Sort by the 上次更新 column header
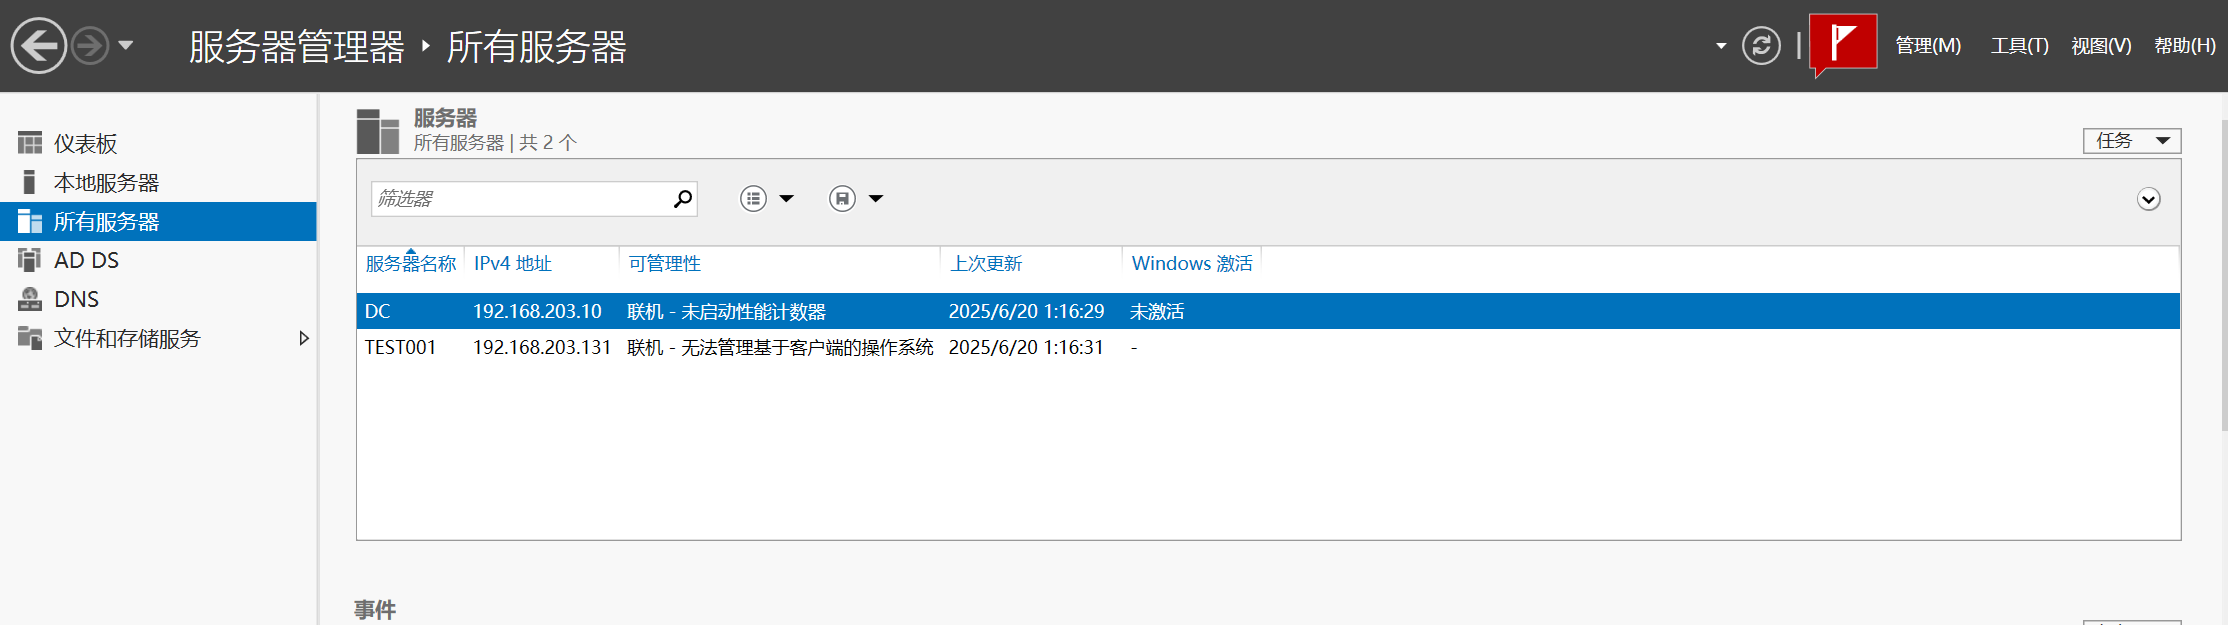Screen dimensions: 2228x625 [x=986, y=264]
